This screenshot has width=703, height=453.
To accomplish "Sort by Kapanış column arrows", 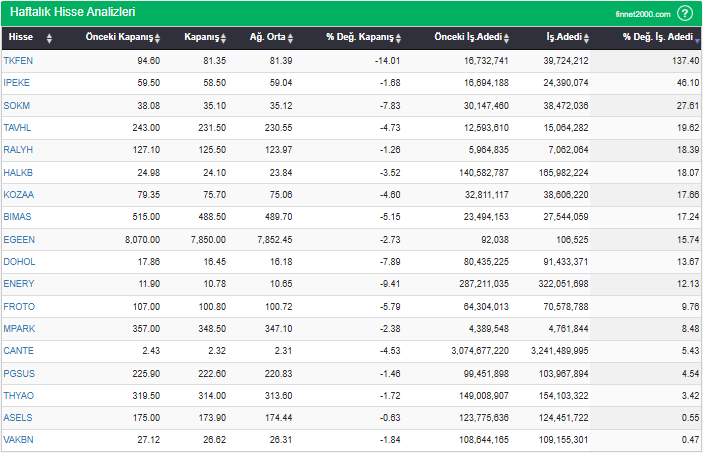I will click(x=225, y=38).
